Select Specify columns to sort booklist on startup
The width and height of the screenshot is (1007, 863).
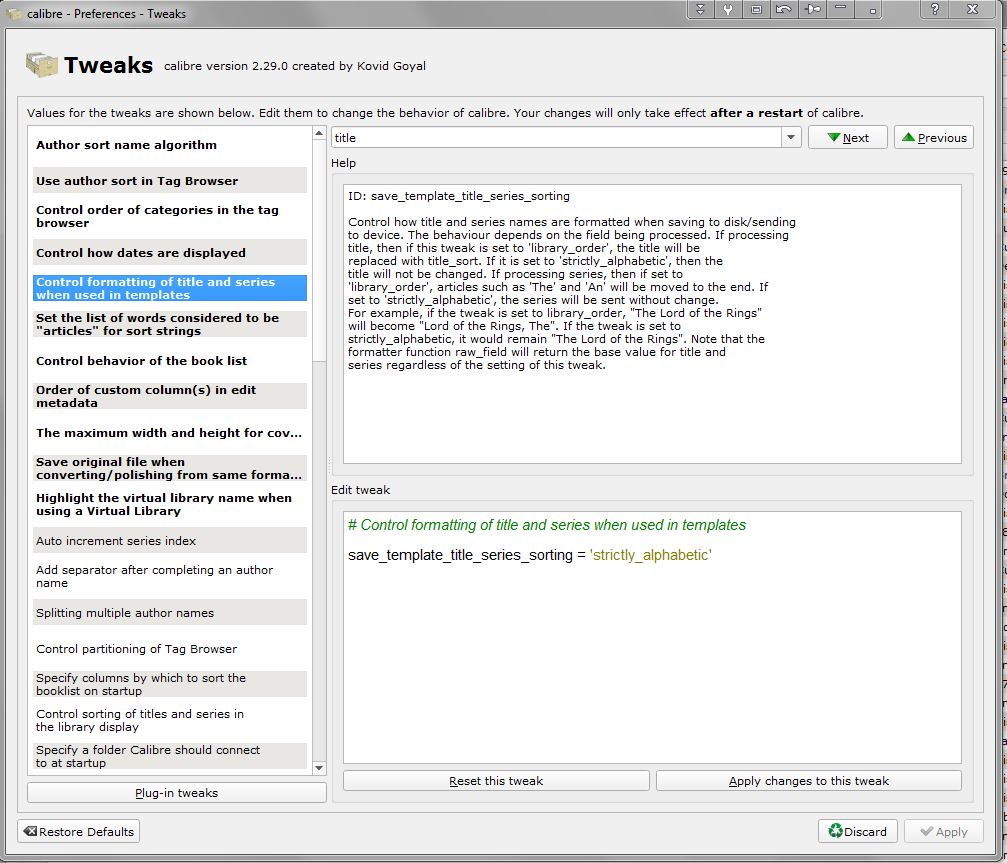tap(170, 684)
